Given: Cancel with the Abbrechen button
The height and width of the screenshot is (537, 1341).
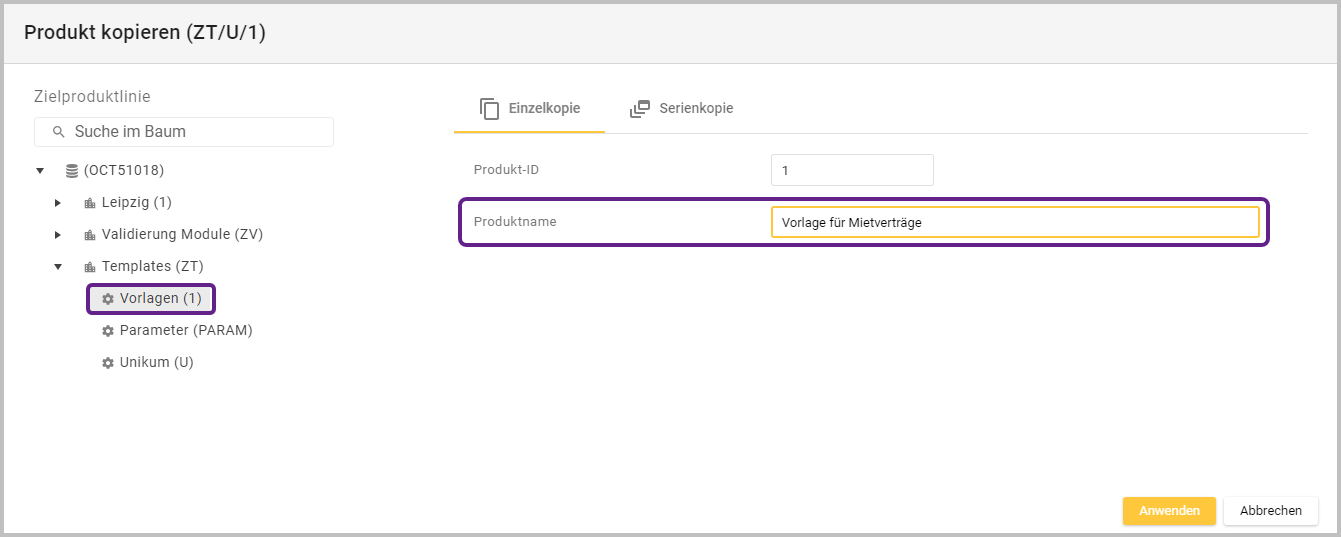Looking at the screenshot, I should [1270, 511].
